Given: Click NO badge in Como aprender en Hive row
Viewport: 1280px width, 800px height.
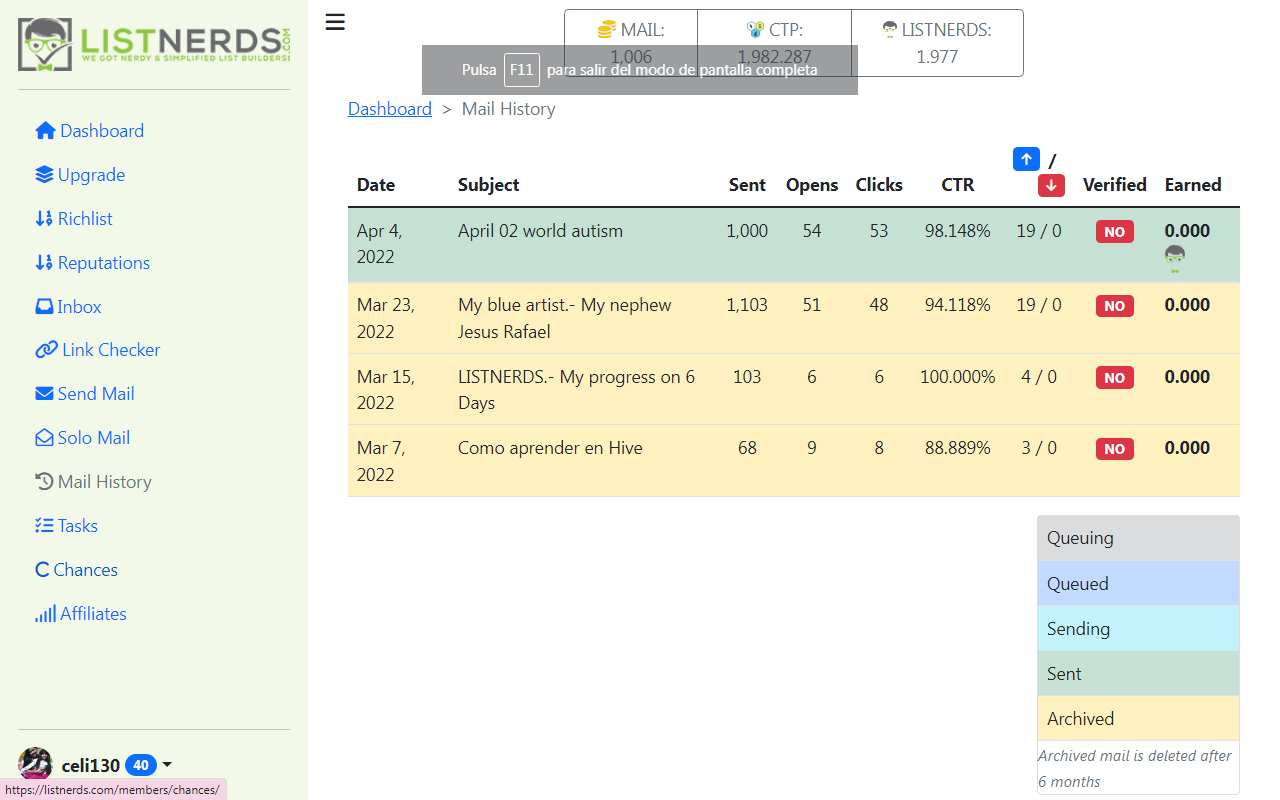Looking at the screenshot, I should (1114, 449).
